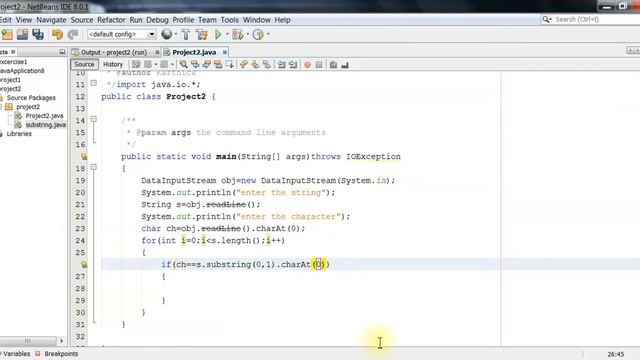Image resolution: width=640 pixels, height=360 pixels.
Task: Open the Run Project dropdown arrow
Action: 227,35
